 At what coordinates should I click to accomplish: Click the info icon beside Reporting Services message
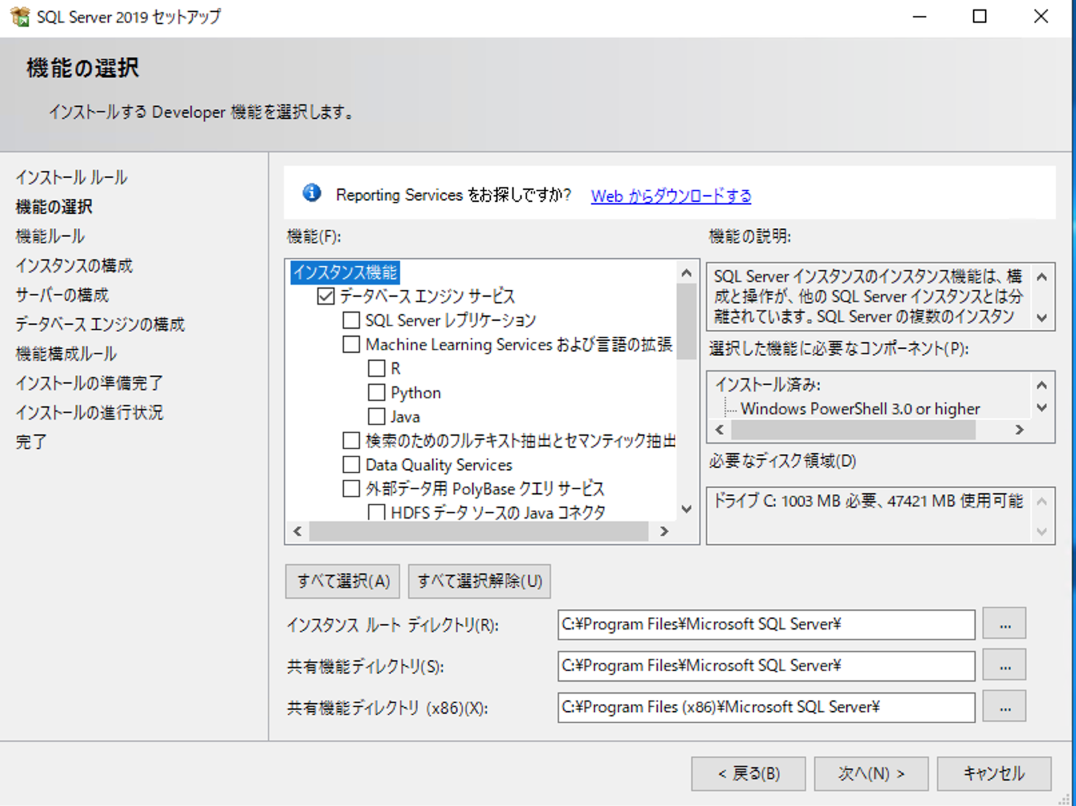pos(311,193)
